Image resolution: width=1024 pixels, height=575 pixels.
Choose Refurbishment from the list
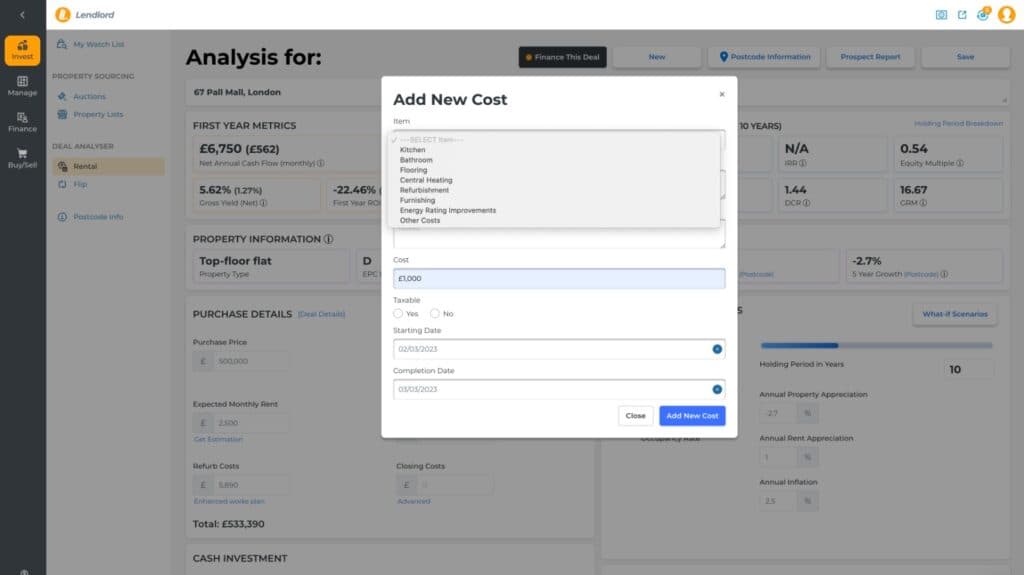point(424,190)
